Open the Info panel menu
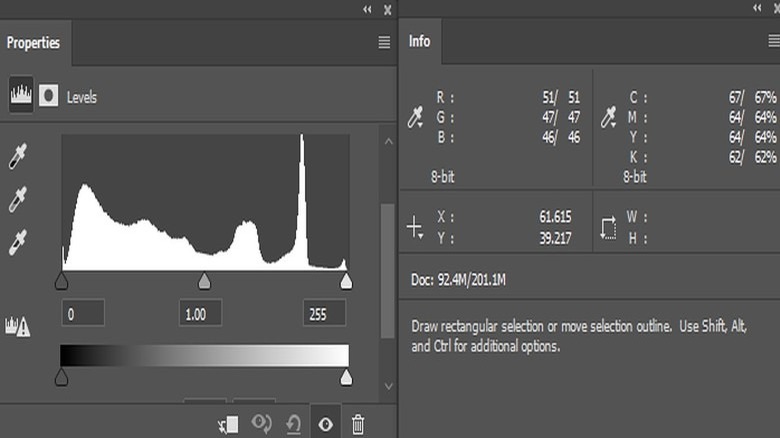Image resolution: width=780 pixels, height=438 pixels. pyautogui.click(x=774, y=41)
